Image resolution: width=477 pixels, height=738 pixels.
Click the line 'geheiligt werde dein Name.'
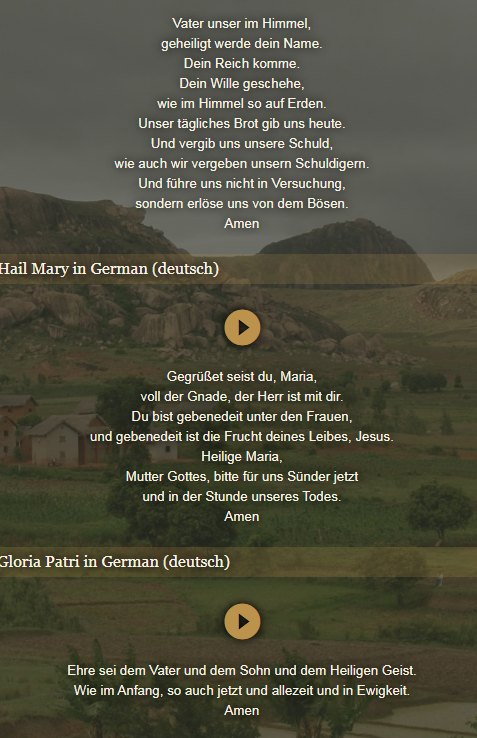(x=242, y=43)
